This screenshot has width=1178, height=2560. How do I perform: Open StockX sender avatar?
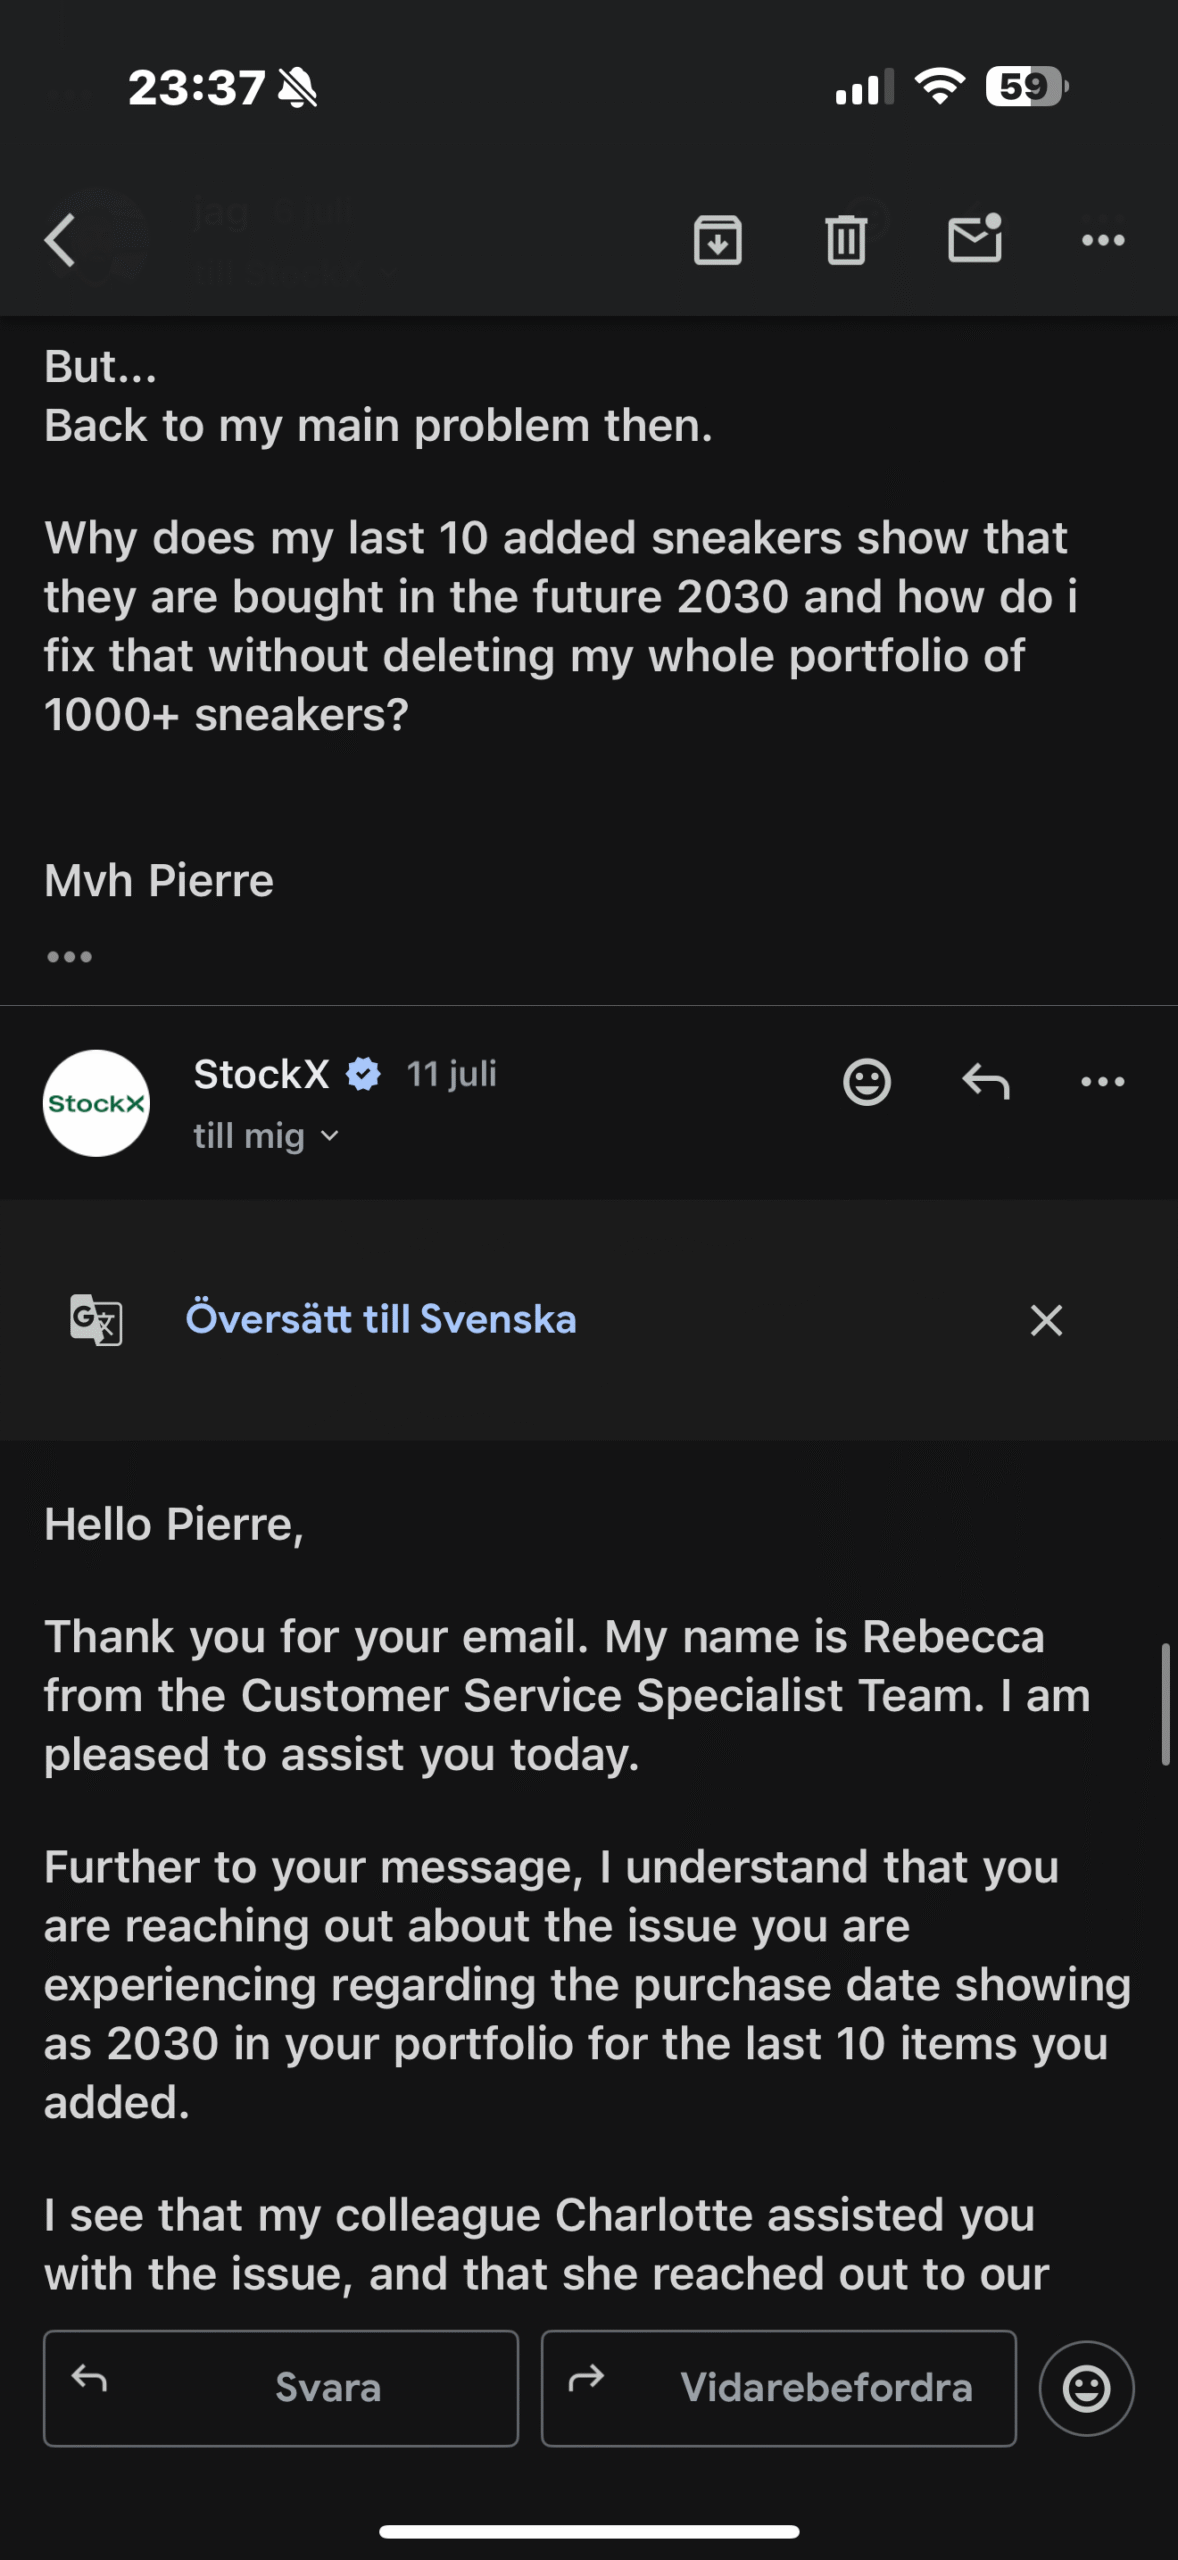pyautogui.click(x=96, y=1103)
